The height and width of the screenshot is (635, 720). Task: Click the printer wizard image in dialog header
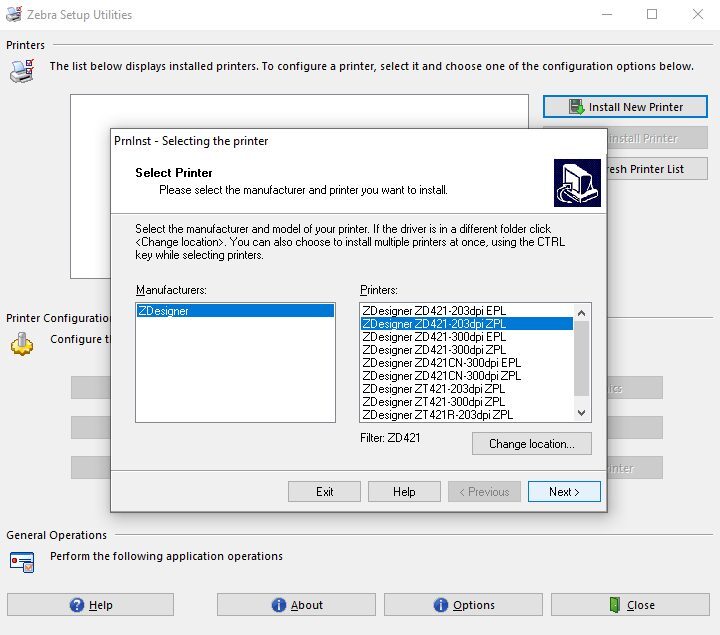click(577, 183)
